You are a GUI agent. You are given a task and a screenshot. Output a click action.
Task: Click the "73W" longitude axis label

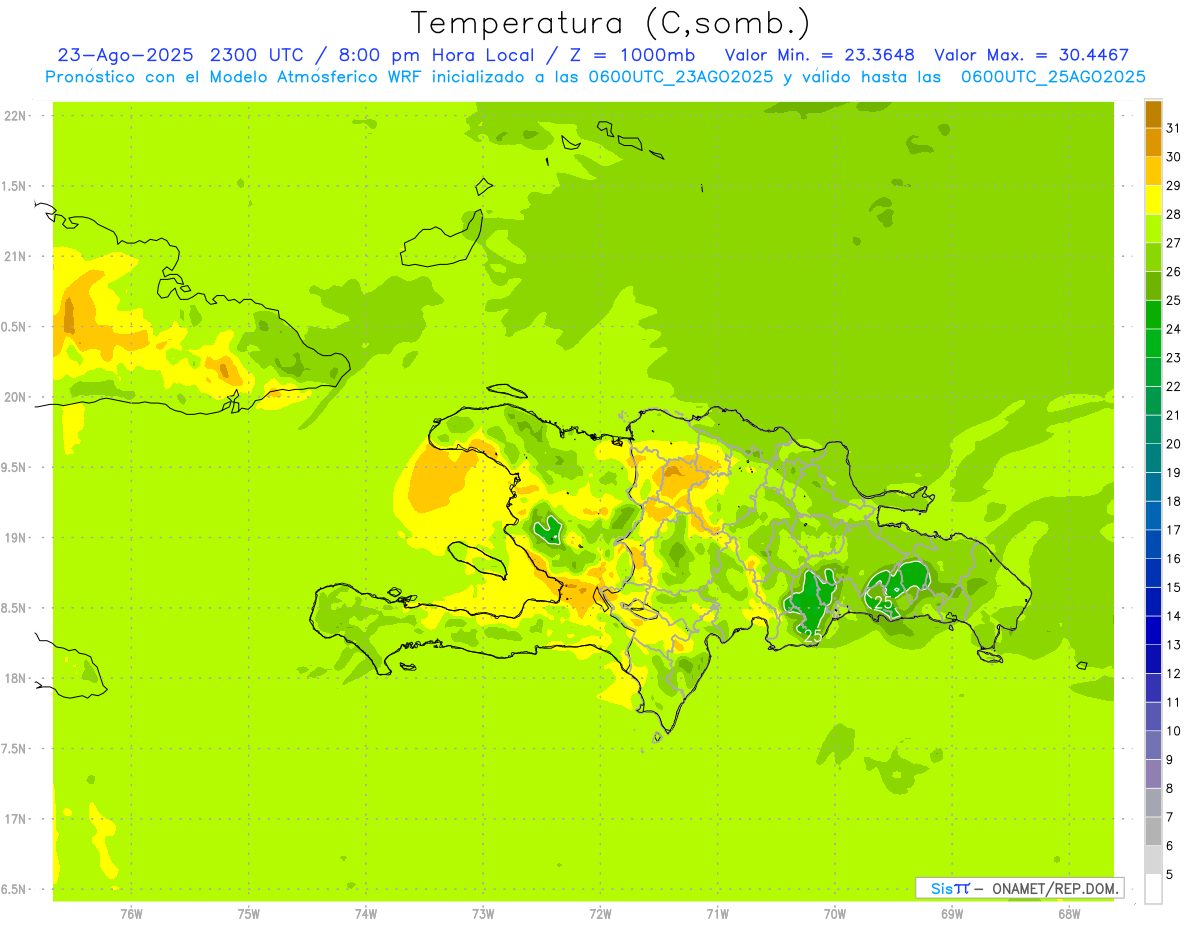(x=483, y=914)
